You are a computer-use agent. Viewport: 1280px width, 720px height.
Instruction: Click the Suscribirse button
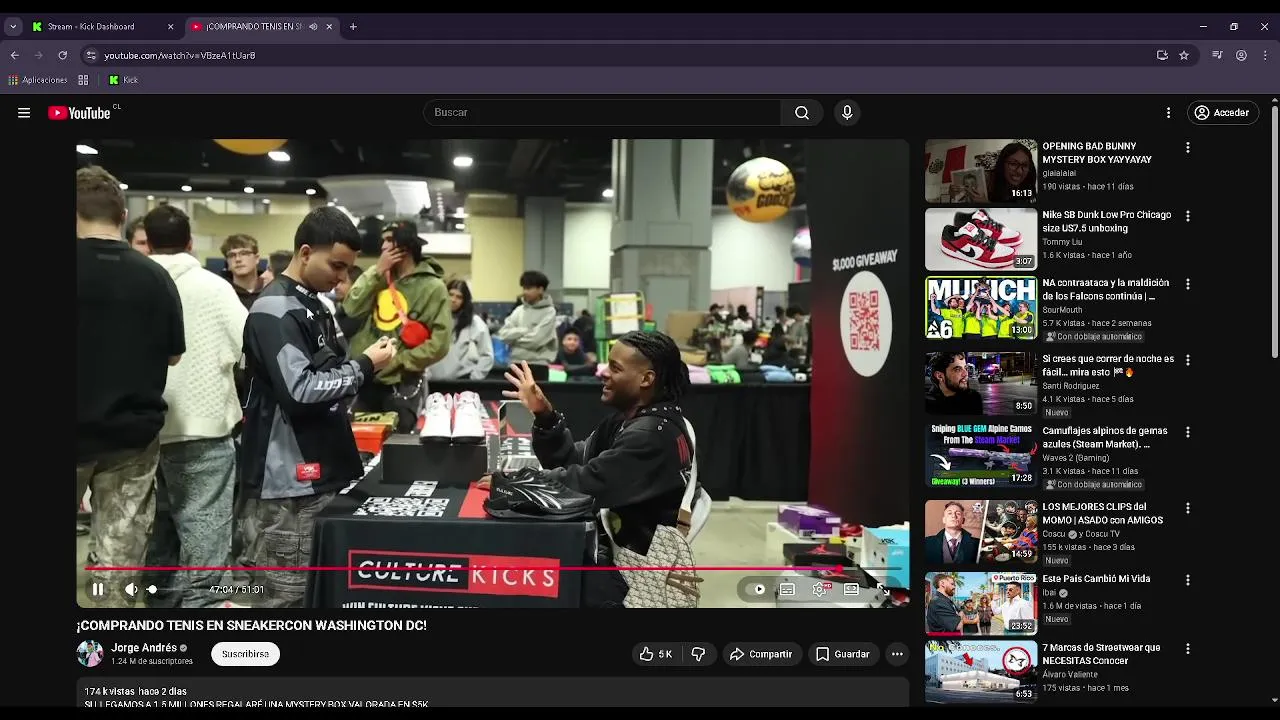pos(245,654)
